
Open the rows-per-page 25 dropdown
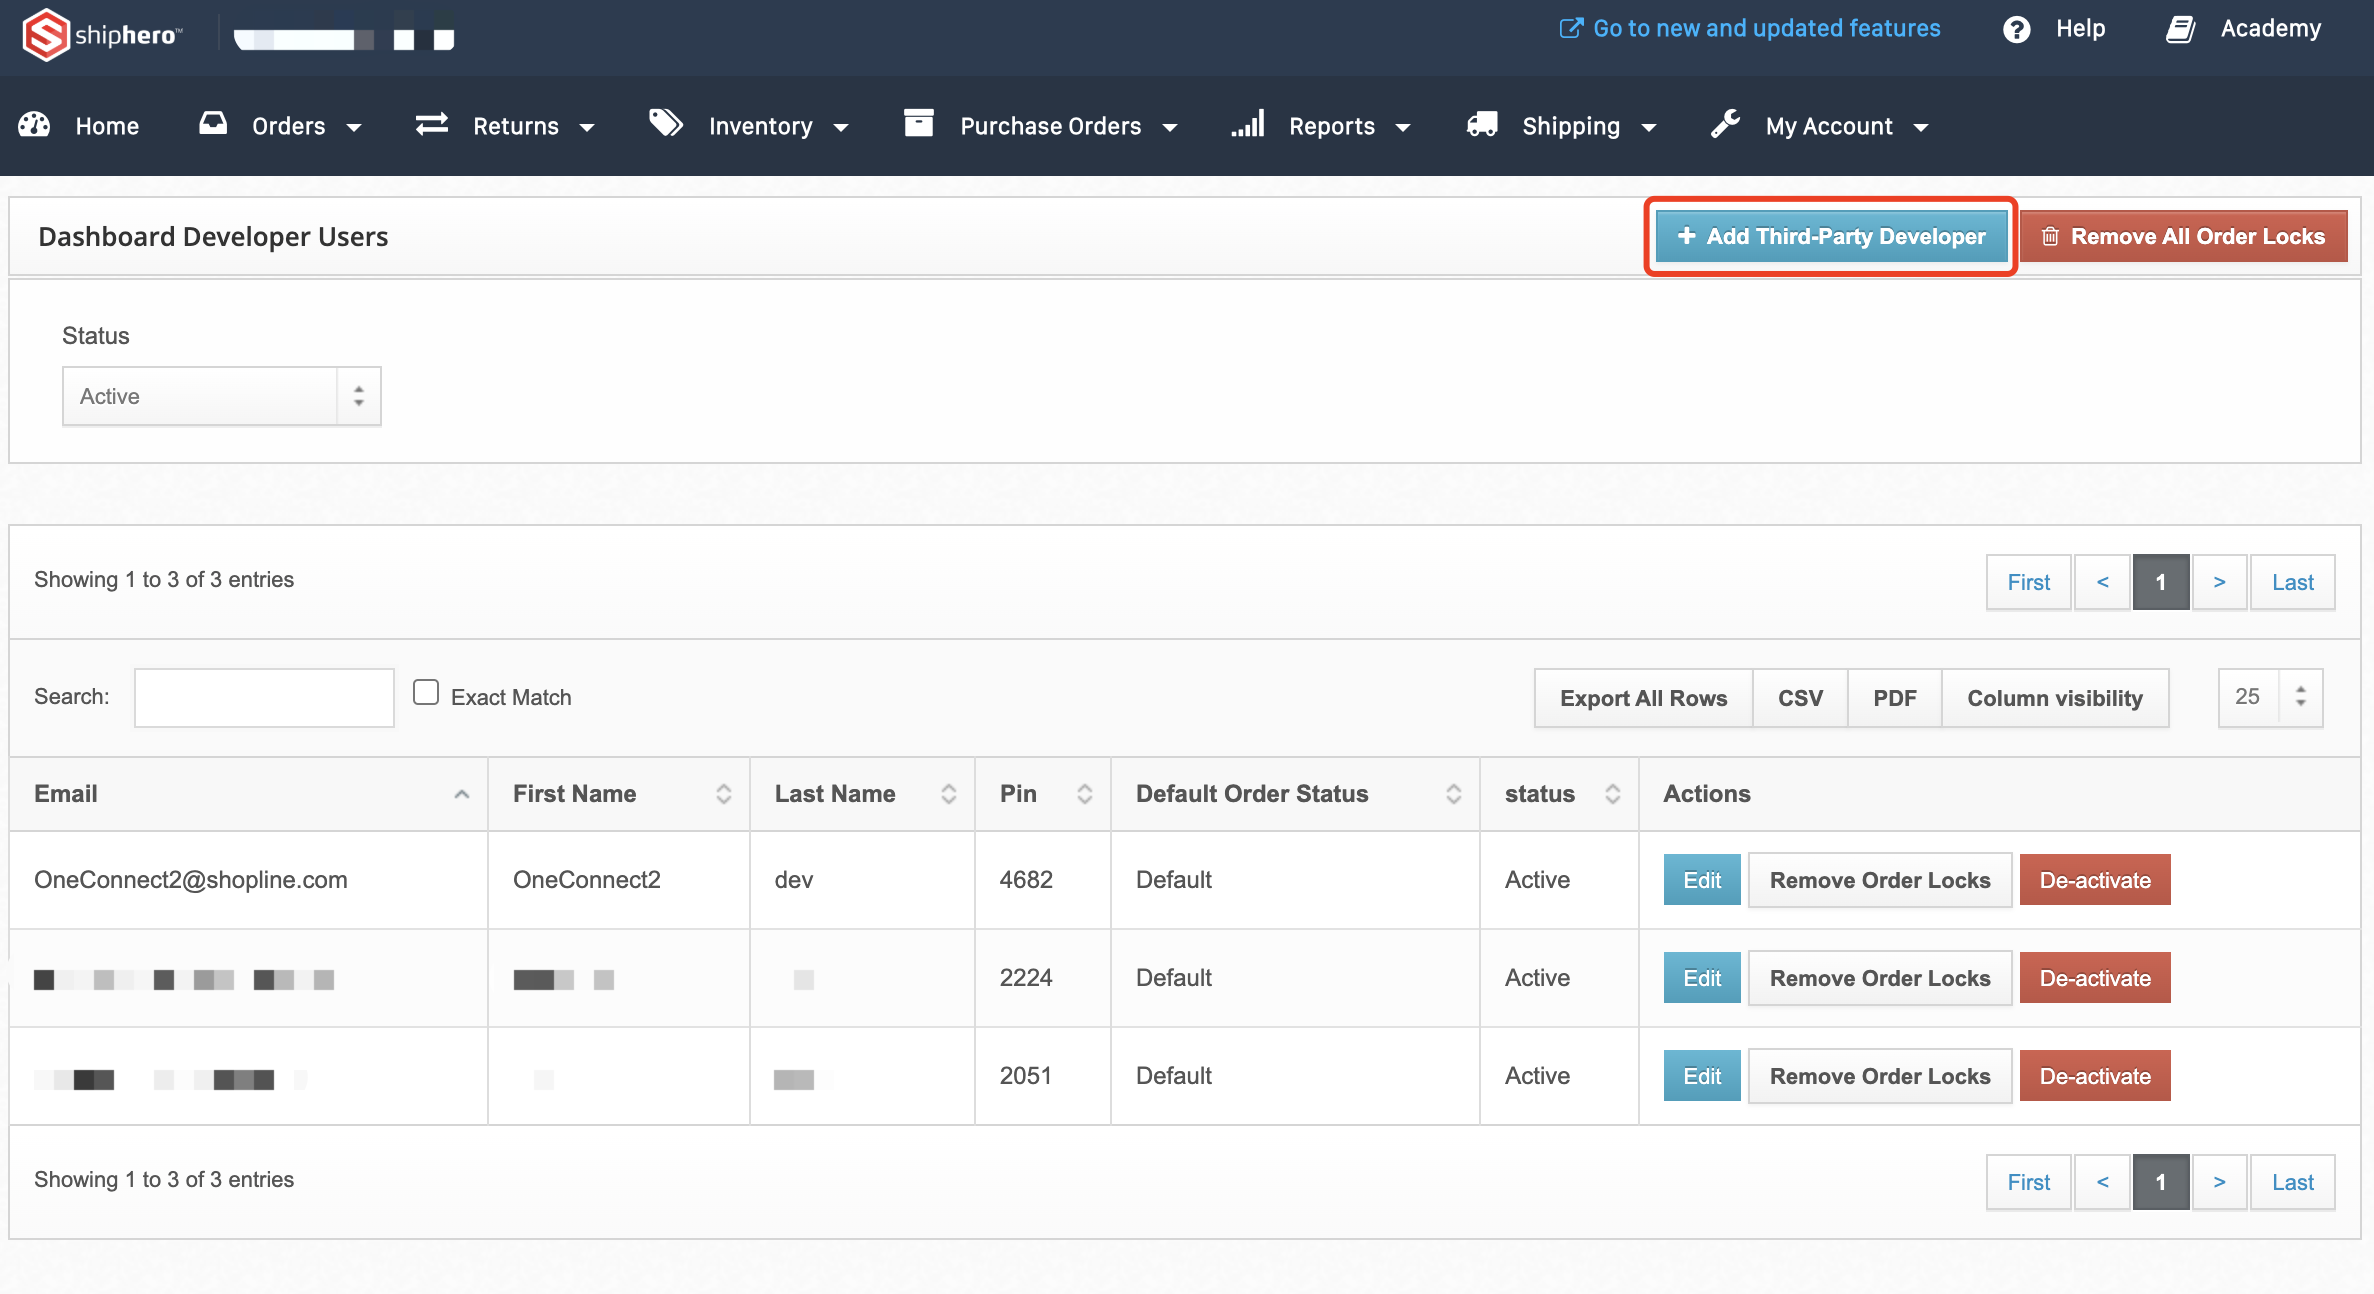pos(2270,697)
